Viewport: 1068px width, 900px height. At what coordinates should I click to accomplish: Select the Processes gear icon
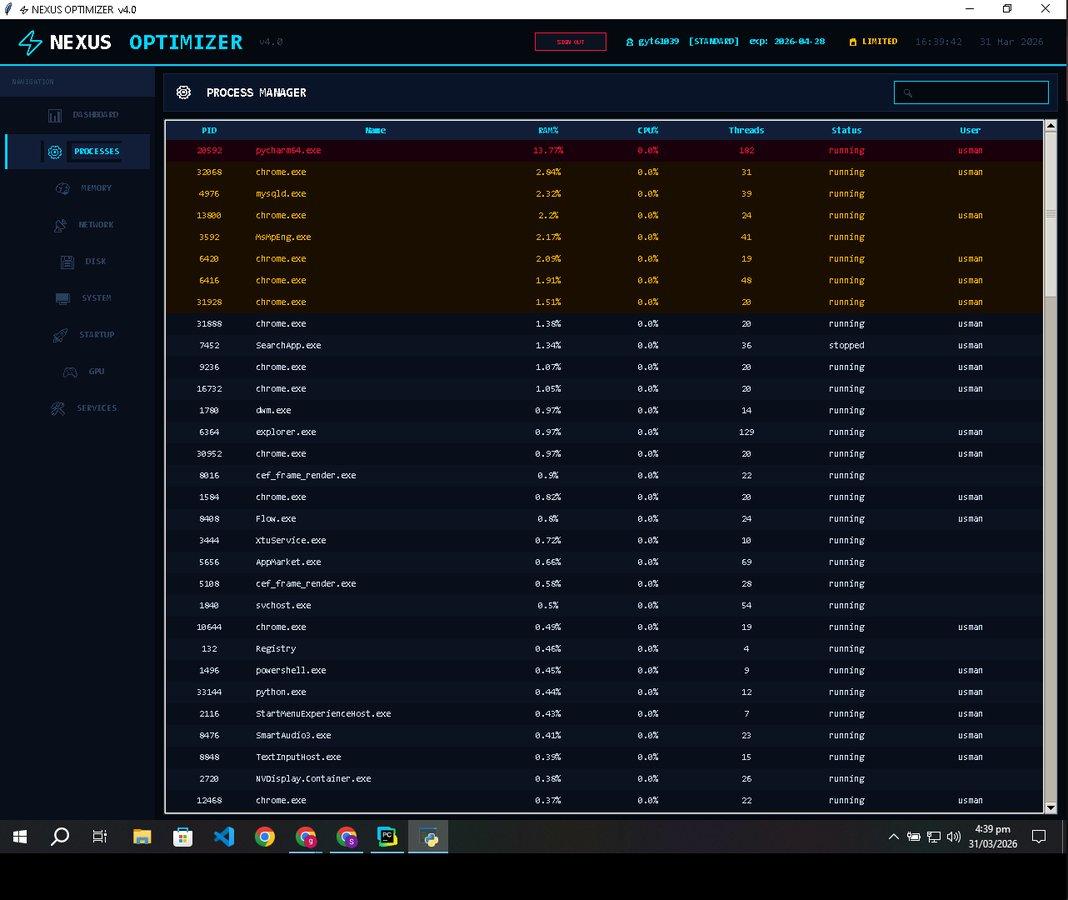pos(55,152)
